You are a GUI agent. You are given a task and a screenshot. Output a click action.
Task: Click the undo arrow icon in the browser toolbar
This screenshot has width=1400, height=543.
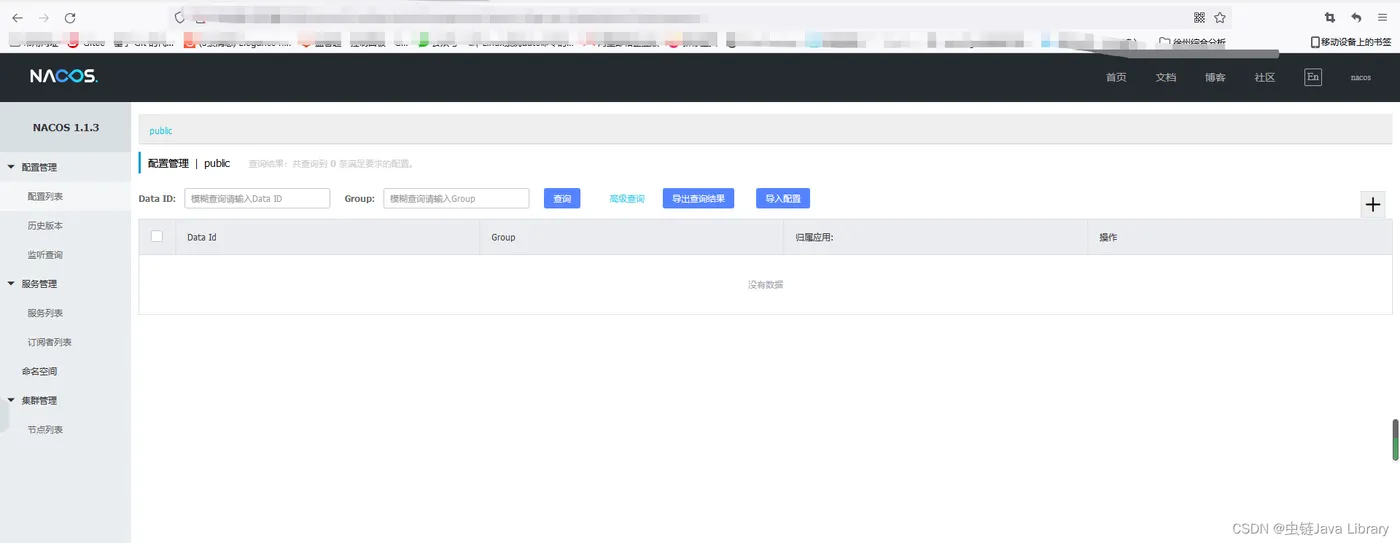pyautogui.click(x=1356, y=17)
